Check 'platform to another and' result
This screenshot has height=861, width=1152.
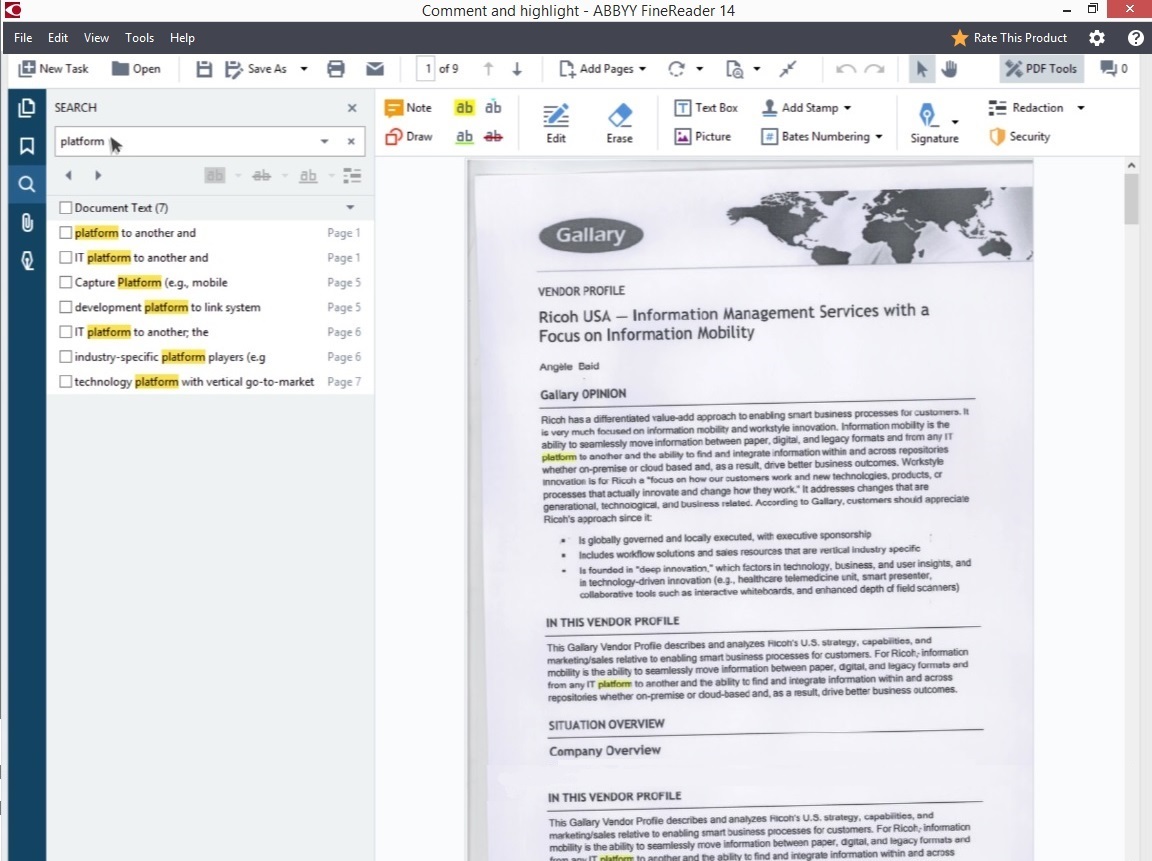point(65,233)
